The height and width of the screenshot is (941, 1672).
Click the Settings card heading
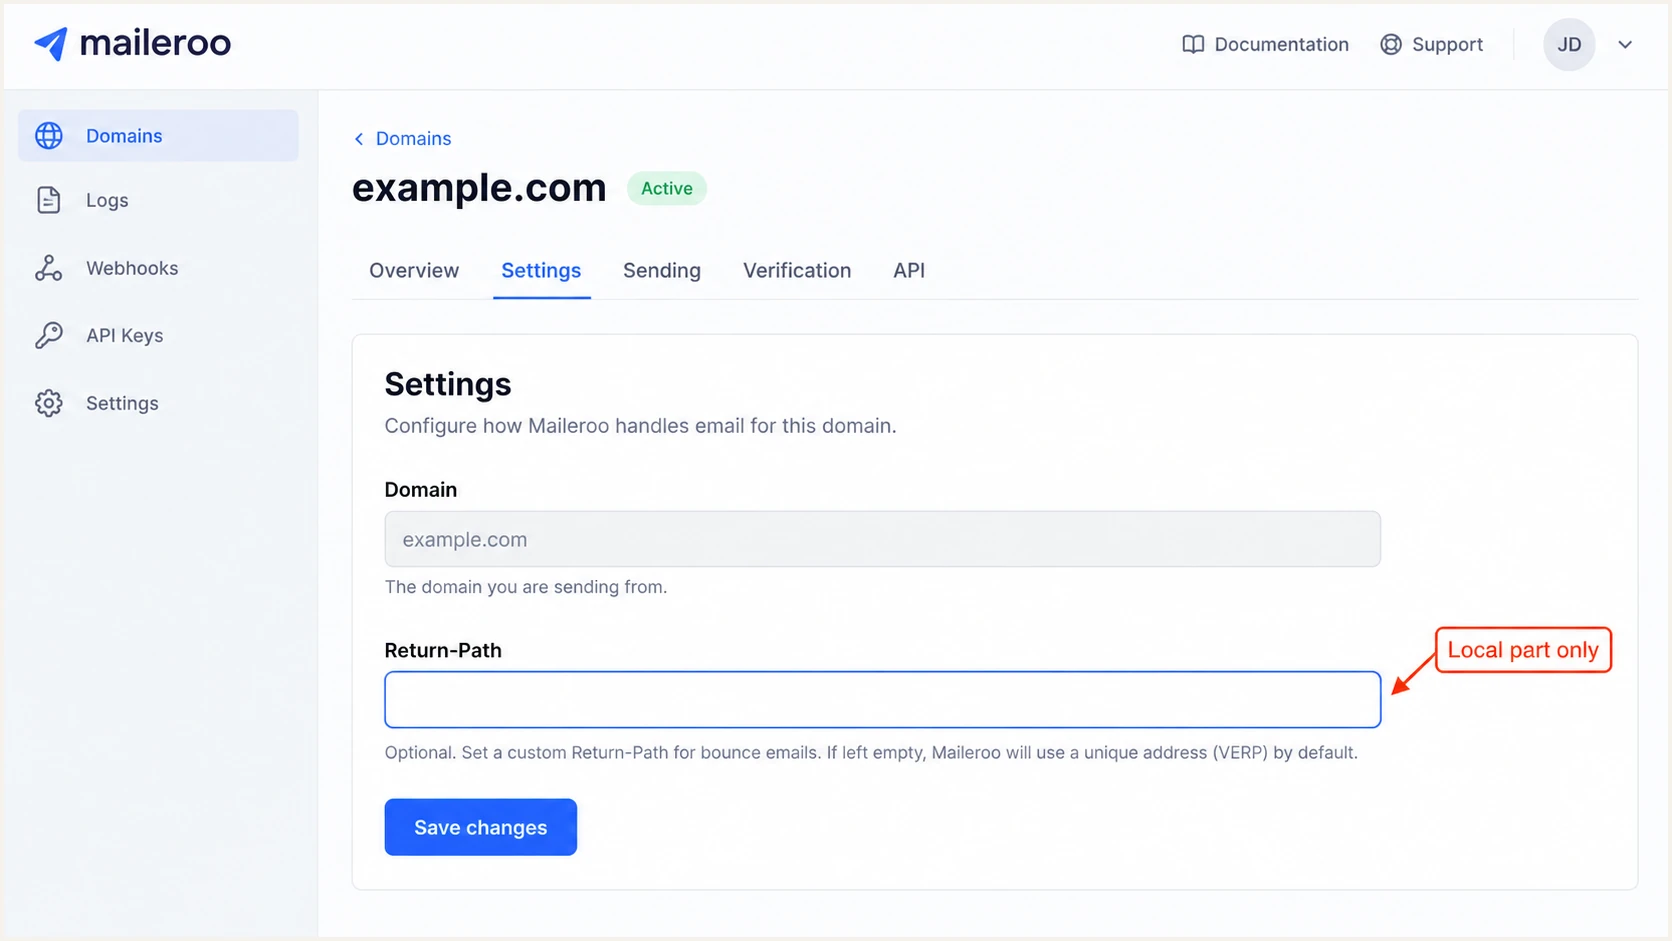click(x=448, y=384)
